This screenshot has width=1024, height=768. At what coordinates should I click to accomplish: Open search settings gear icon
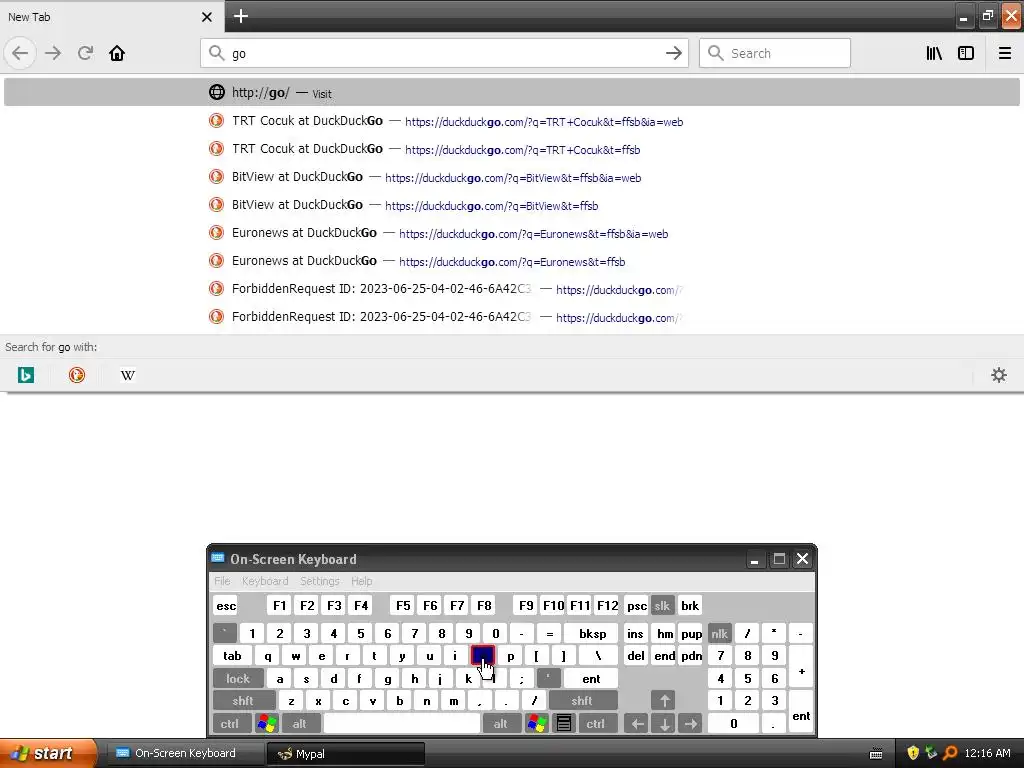coord(999,375)
